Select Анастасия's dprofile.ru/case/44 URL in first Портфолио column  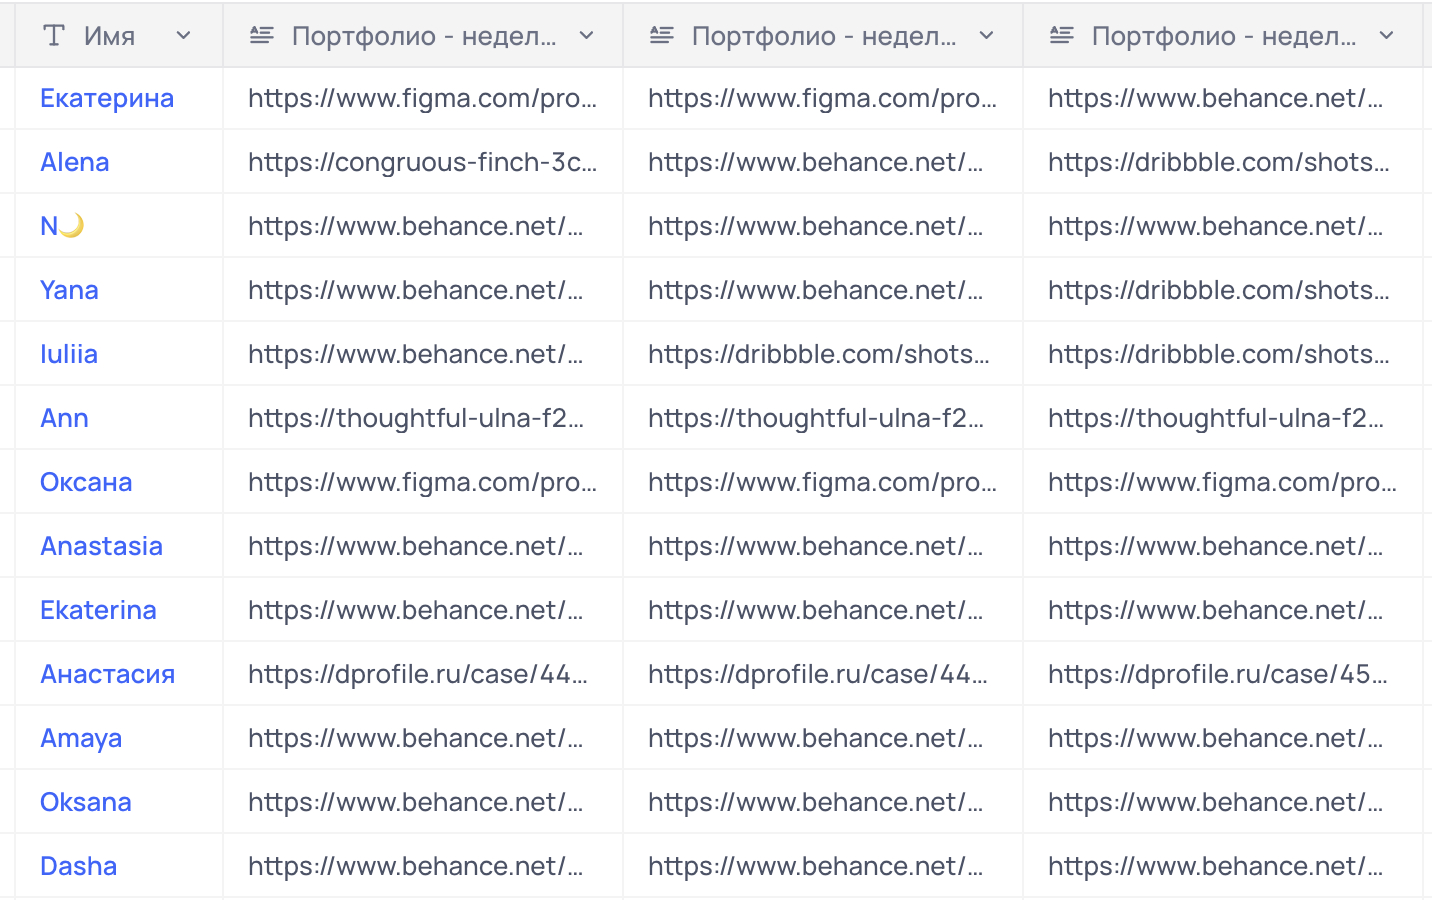pos(423,674)
